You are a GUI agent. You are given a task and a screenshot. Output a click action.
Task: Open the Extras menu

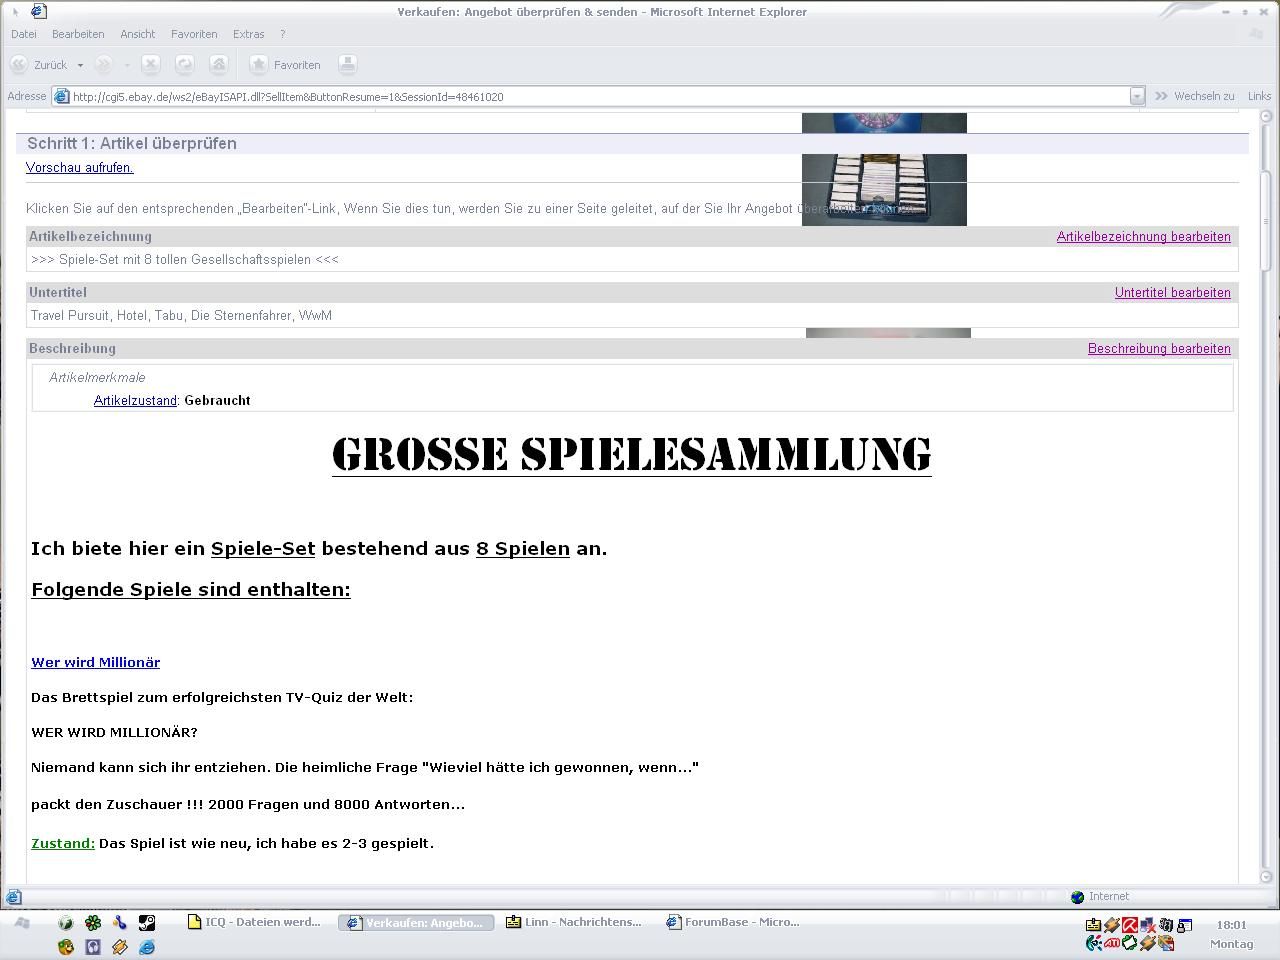point(248,34)
